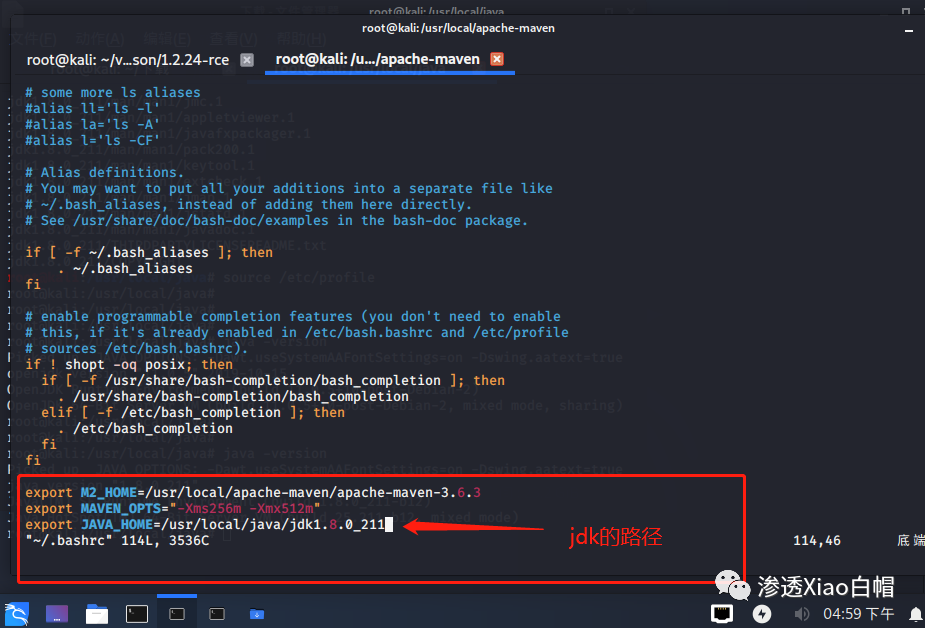Select the /u.../apache-maven terminal tab
Viewport: 925px width, 628px height.
[x=378, y=59]
